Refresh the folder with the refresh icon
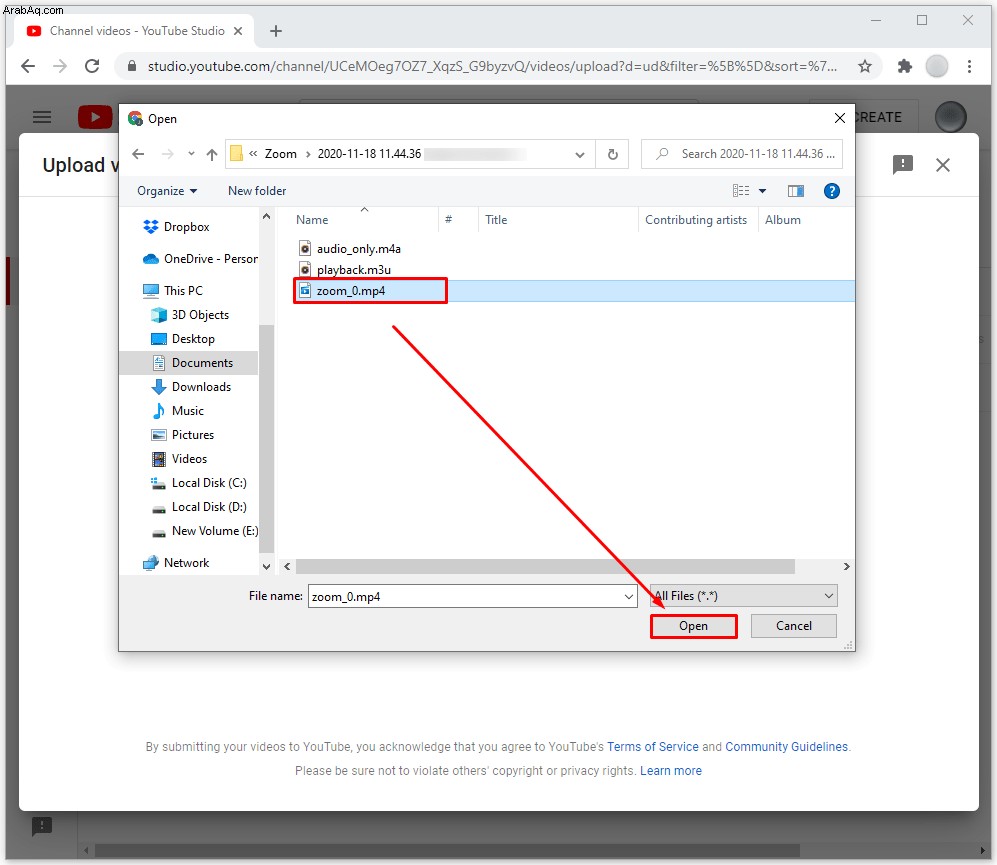 (612, 155)
